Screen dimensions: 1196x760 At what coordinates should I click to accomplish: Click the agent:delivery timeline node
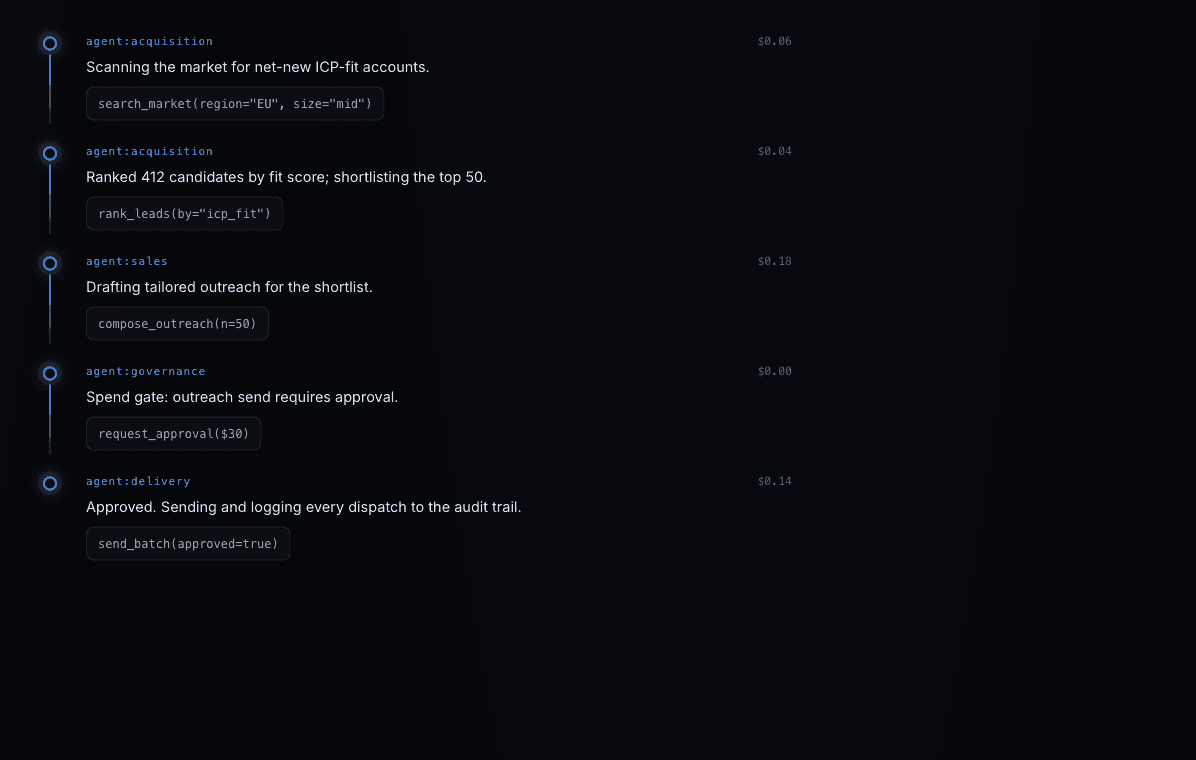tap(50, 483)
